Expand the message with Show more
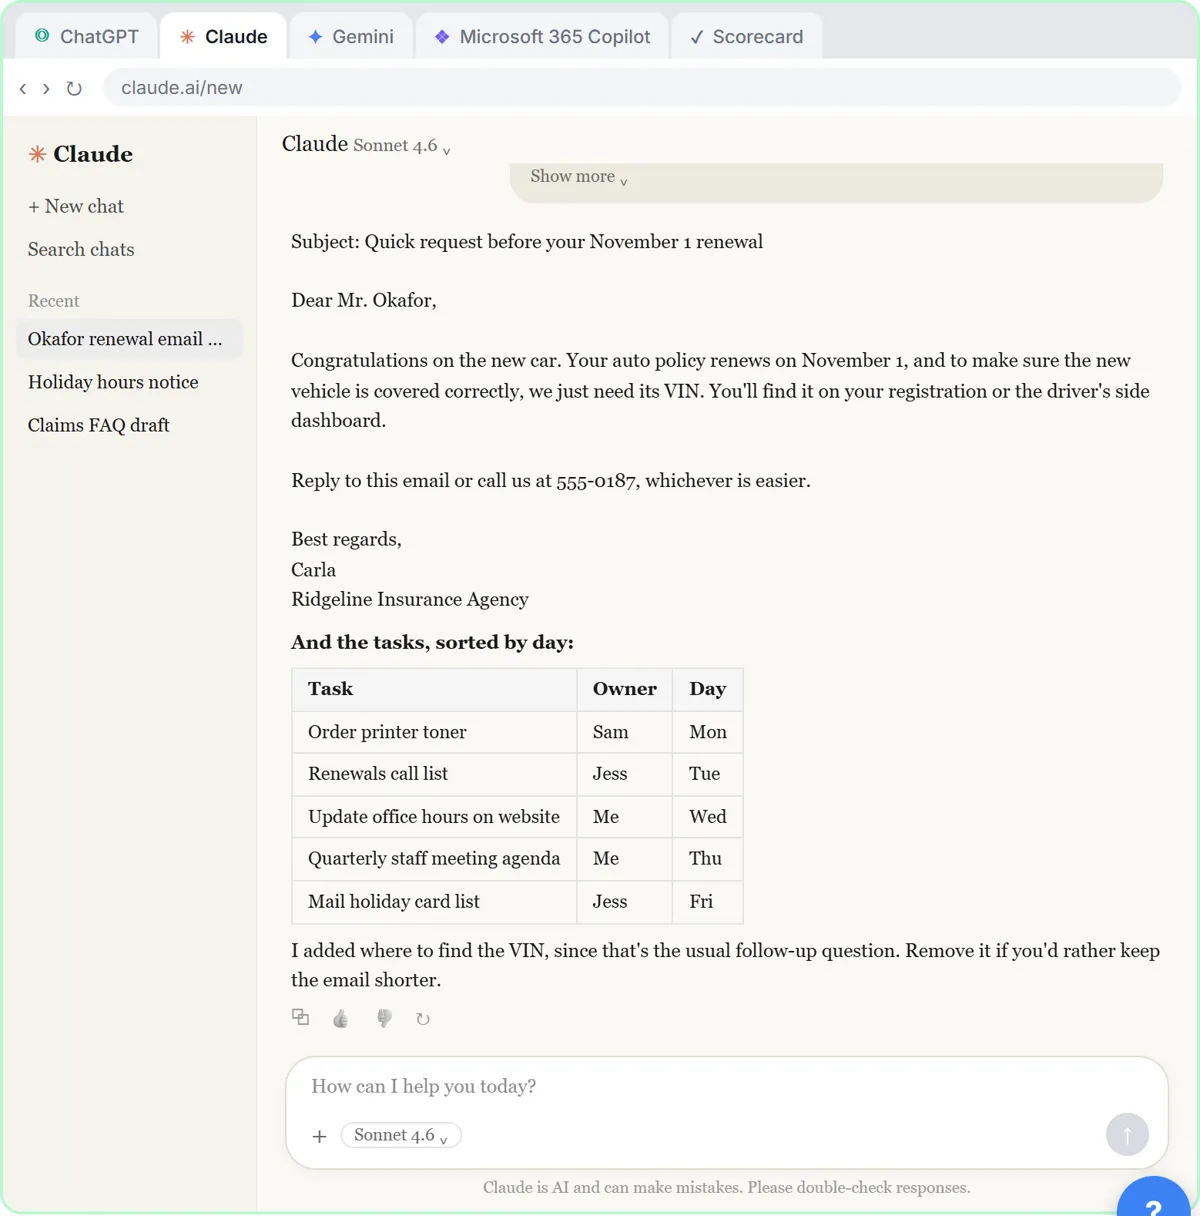 coord(579,177)
